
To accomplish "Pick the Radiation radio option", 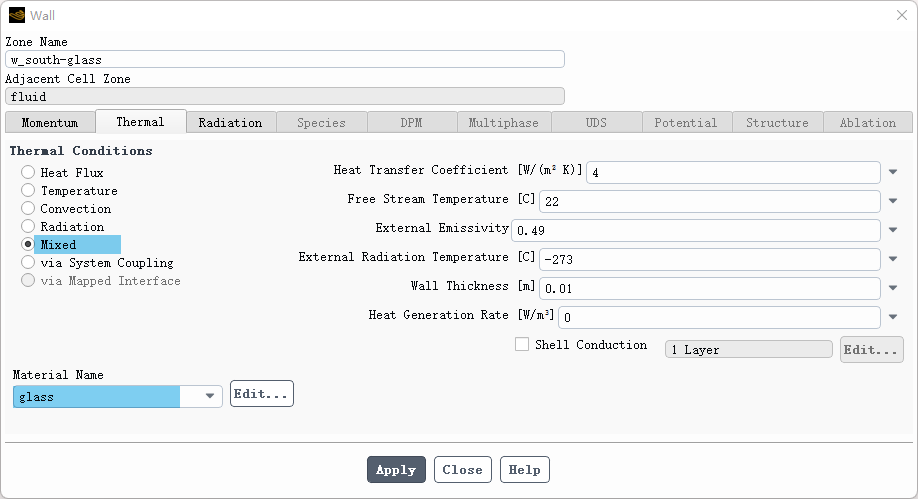I will point(28,227).
